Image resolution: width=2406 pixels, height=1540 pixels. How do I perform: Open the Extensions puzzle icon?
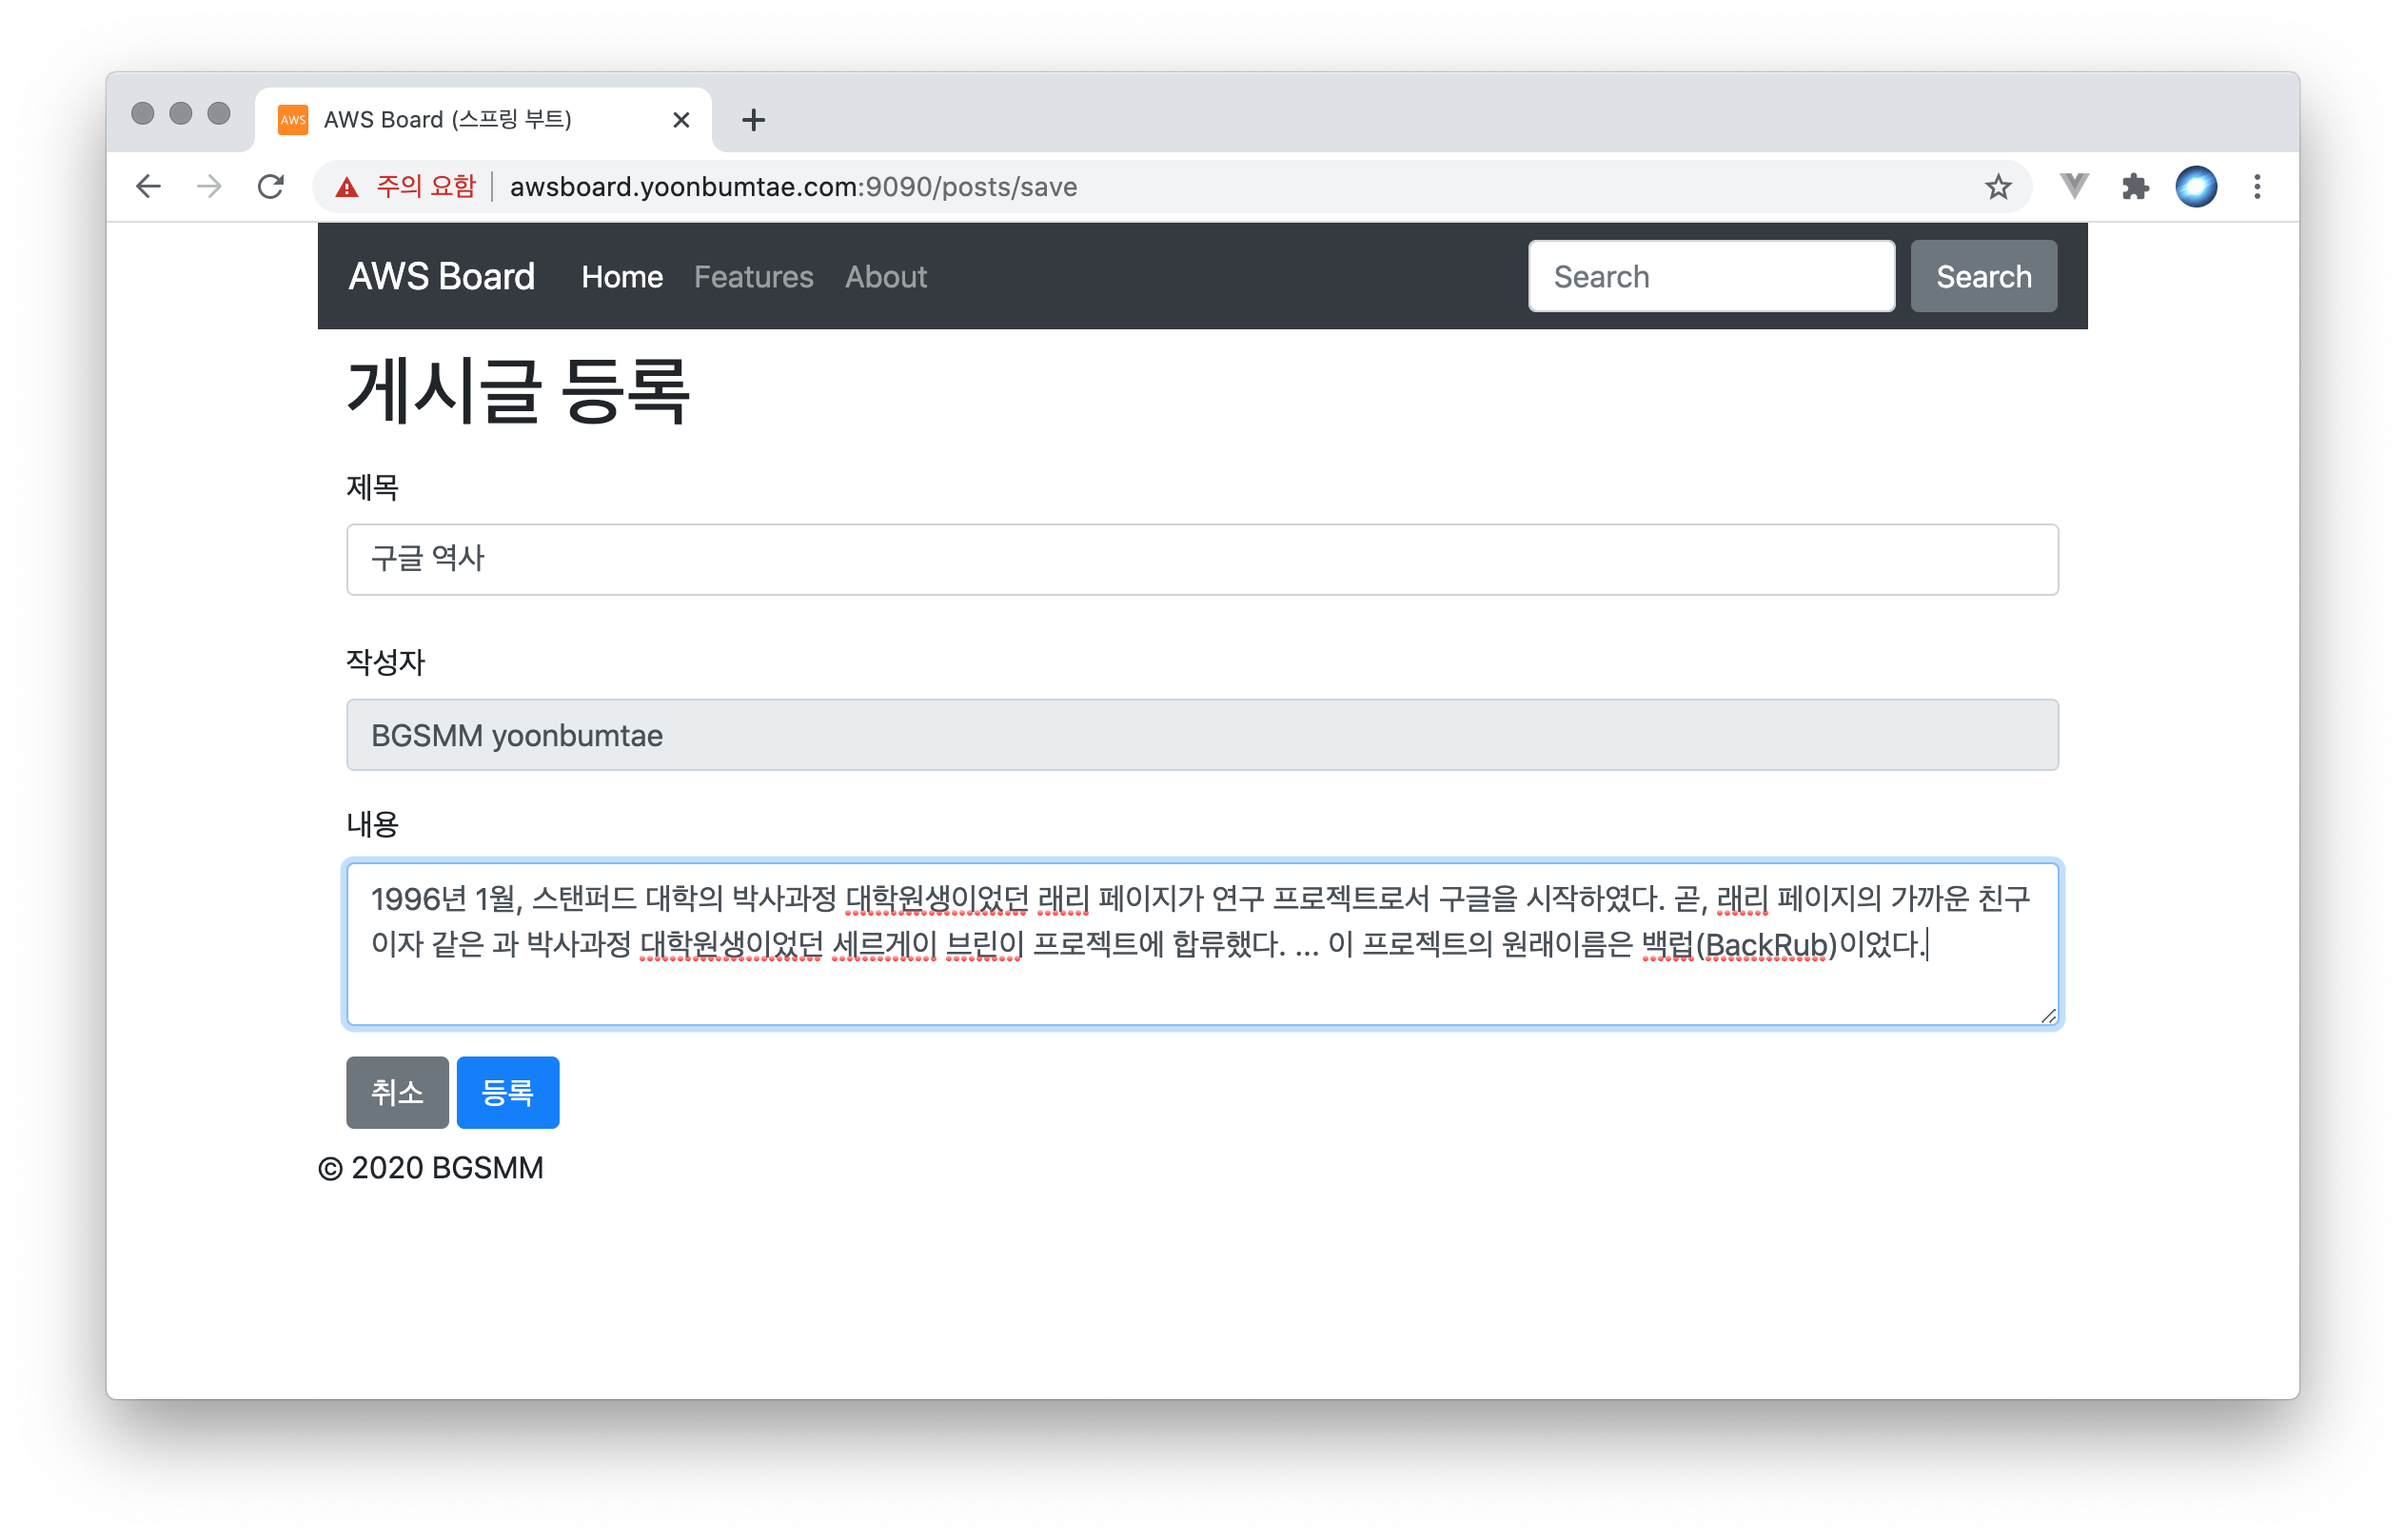[2135, 187]
